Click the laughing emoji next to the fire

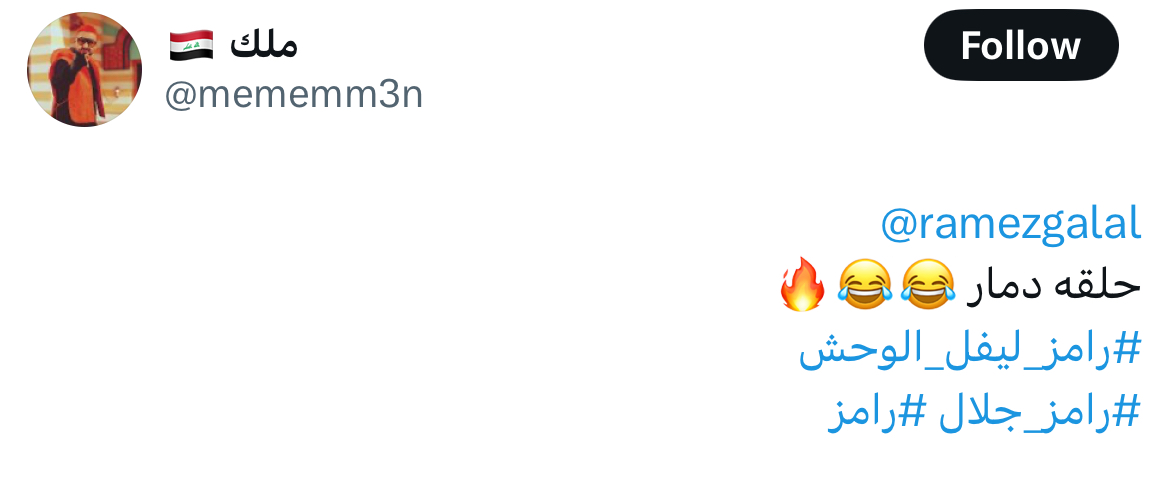(864, 285)
